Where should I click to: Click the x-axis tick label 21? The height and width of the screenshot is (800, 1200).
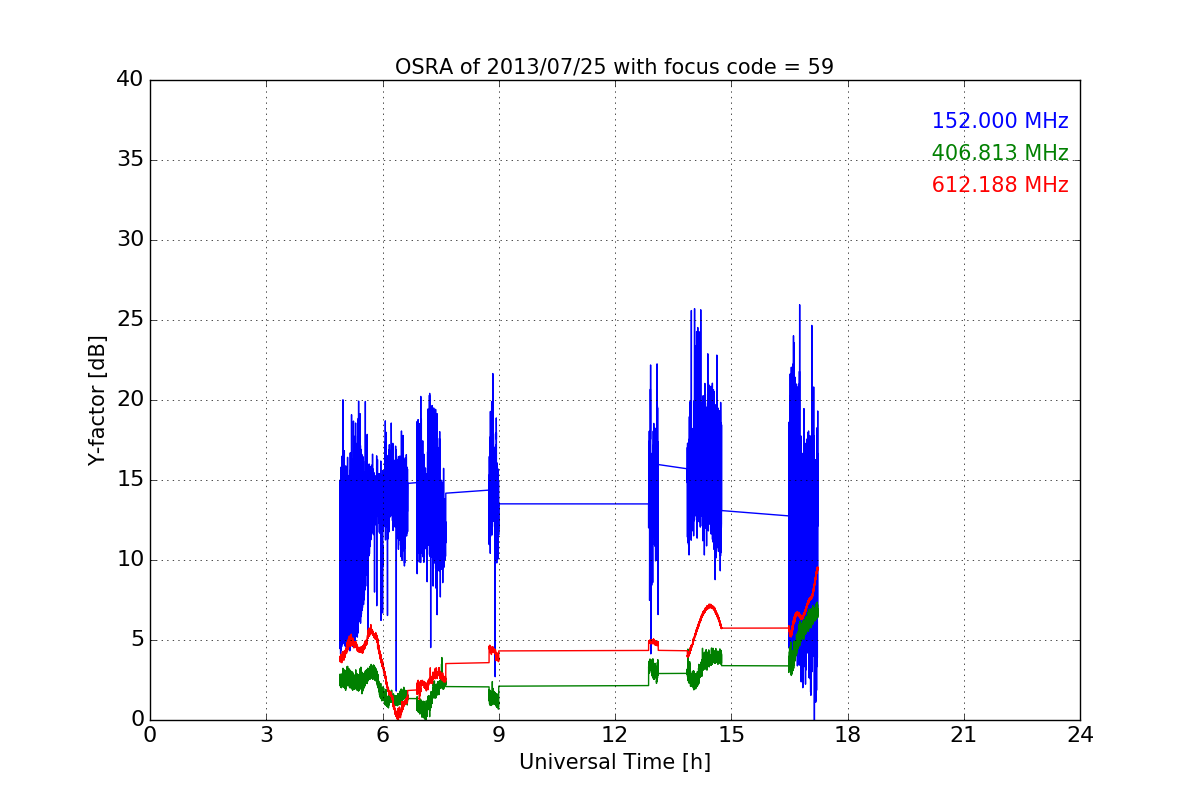point(963,735)
